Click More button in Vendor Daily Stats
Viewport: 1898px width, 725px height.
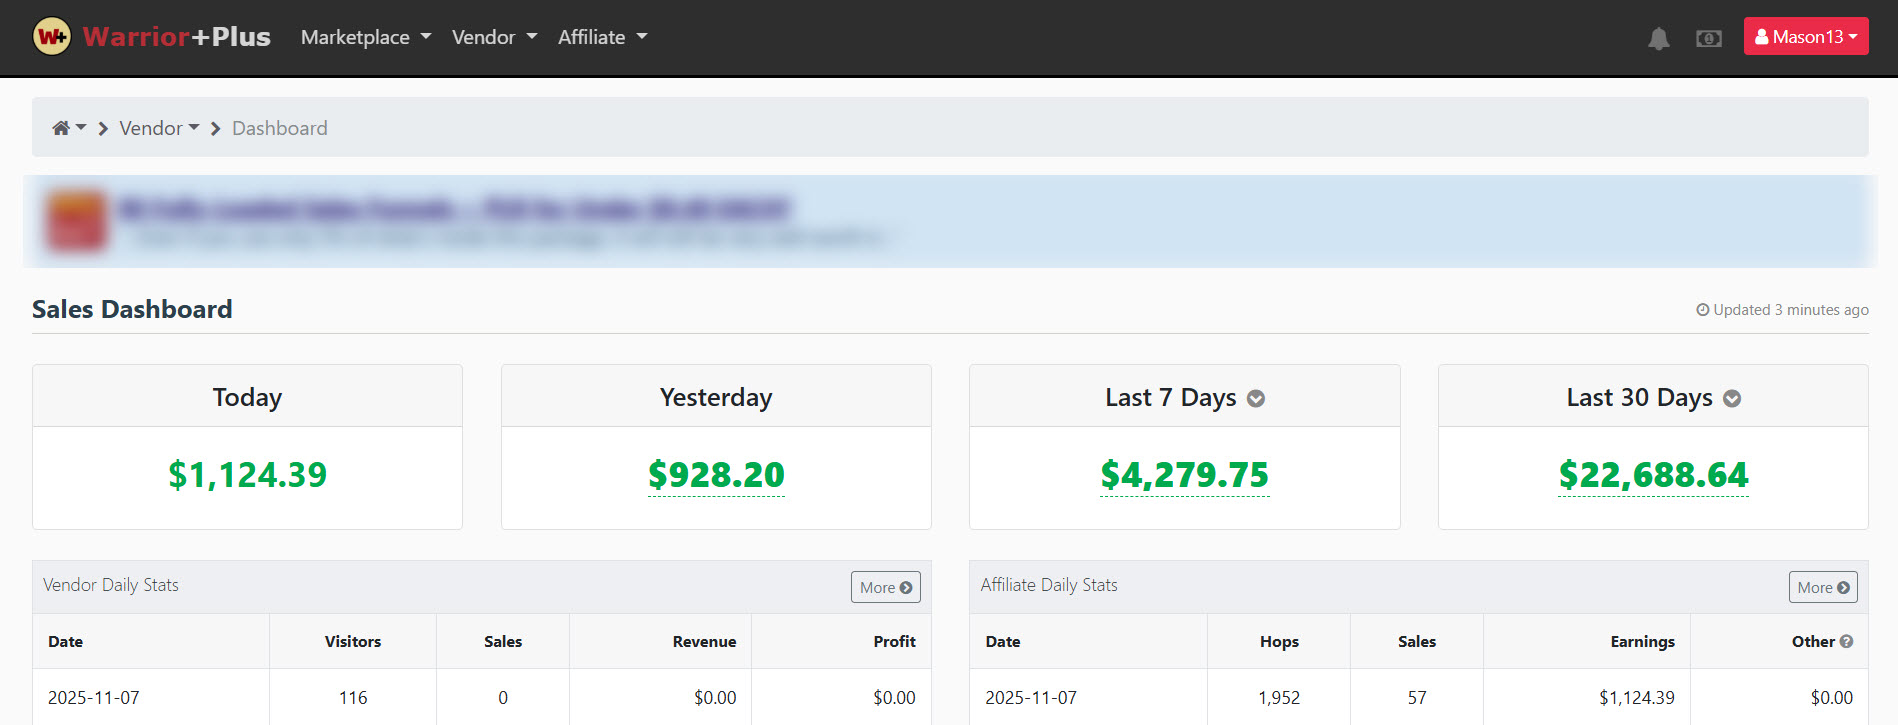point(885,587)
